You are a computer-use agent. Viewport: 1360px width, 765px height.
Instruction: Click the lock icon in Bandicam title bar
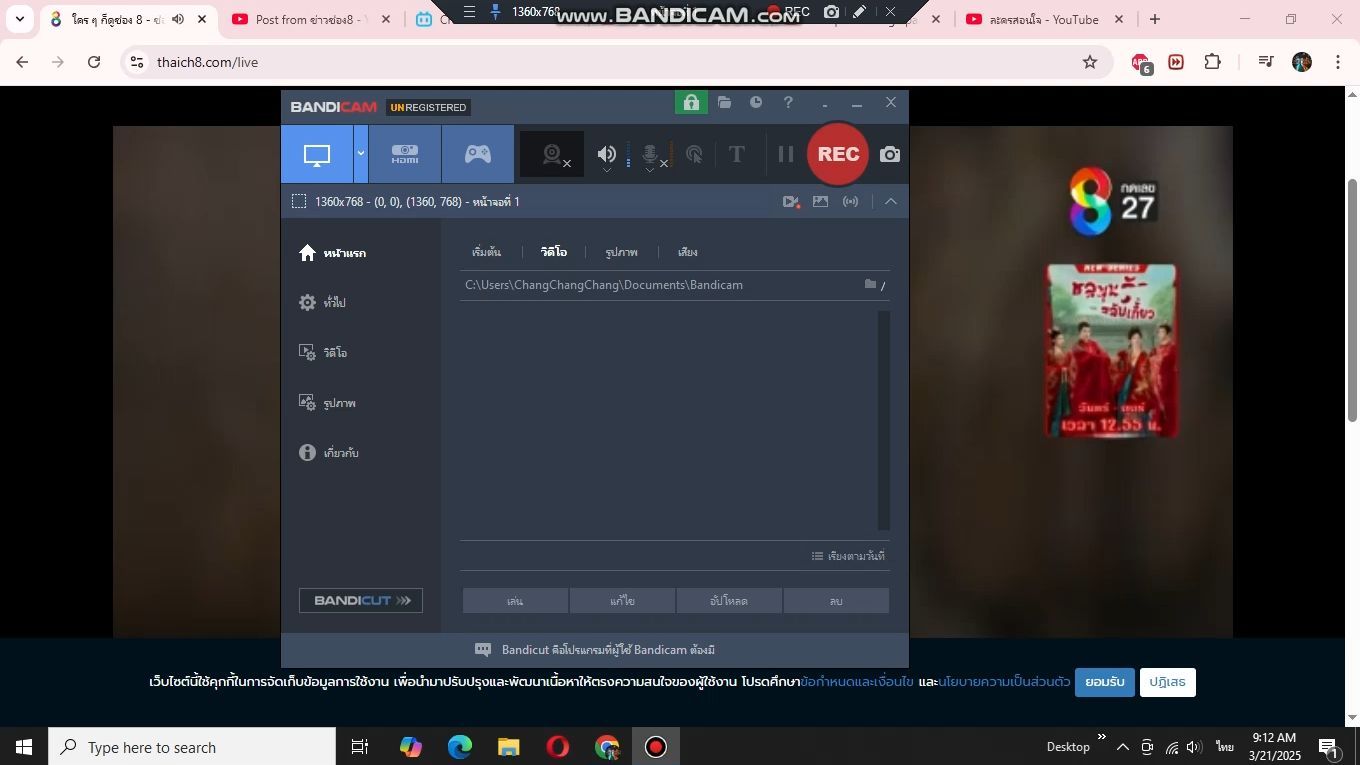point(691,102)
